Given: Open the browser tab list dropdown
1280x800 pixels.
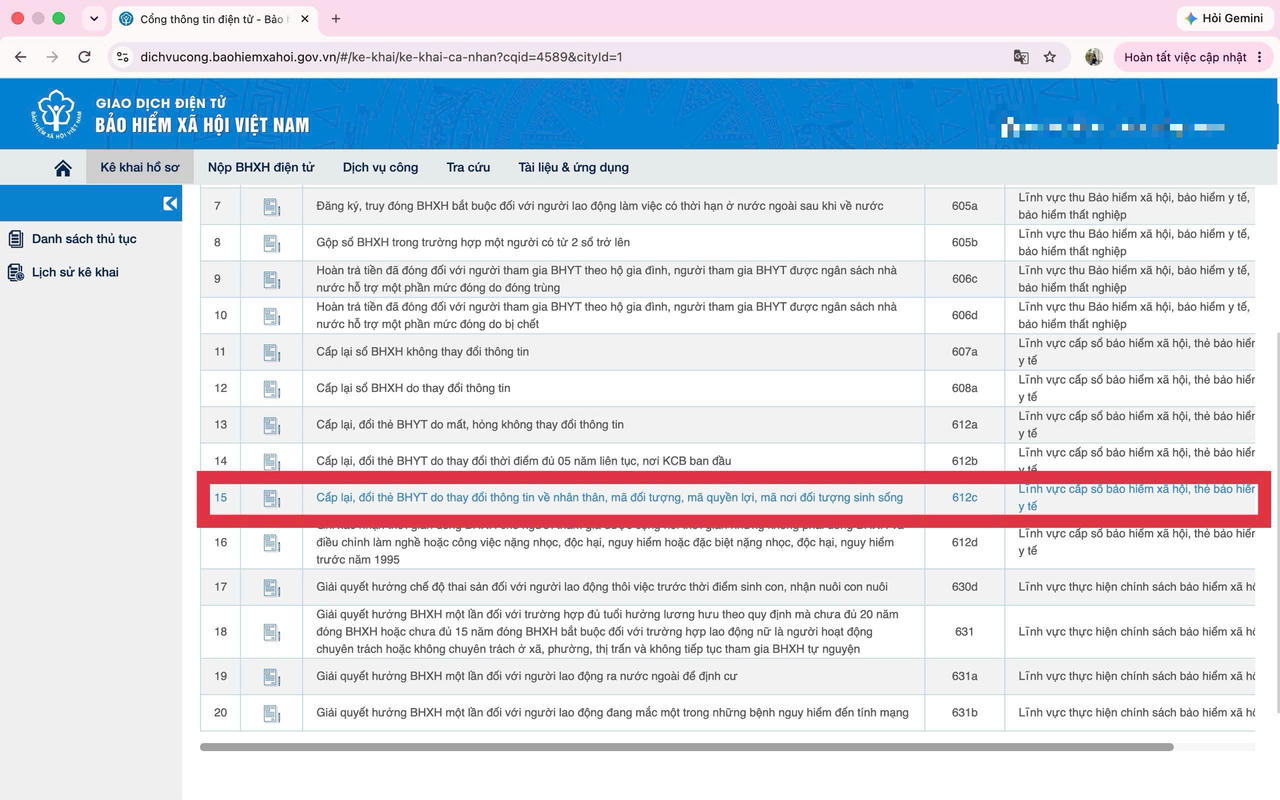Looking at the screenshot, I should (93, 18).
